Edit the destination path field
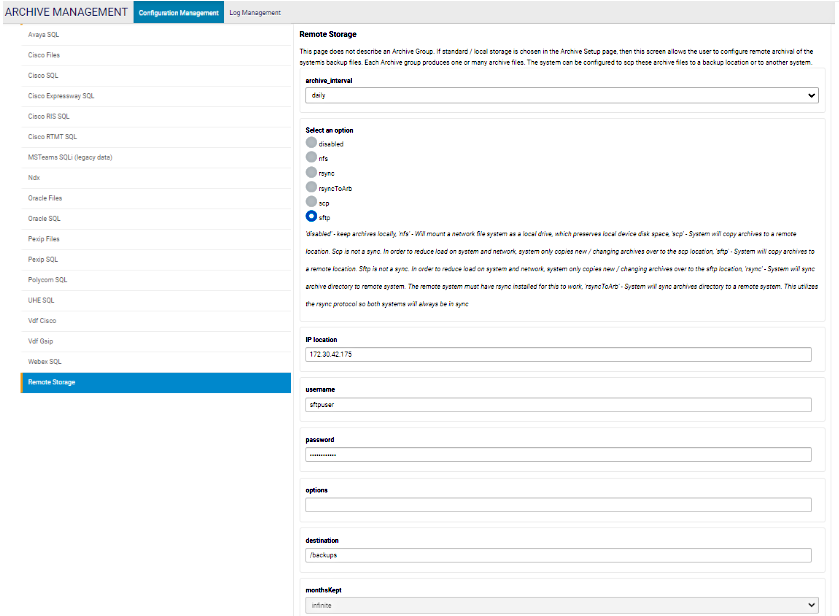Viewport: 839px width, 616px height. 558,555
